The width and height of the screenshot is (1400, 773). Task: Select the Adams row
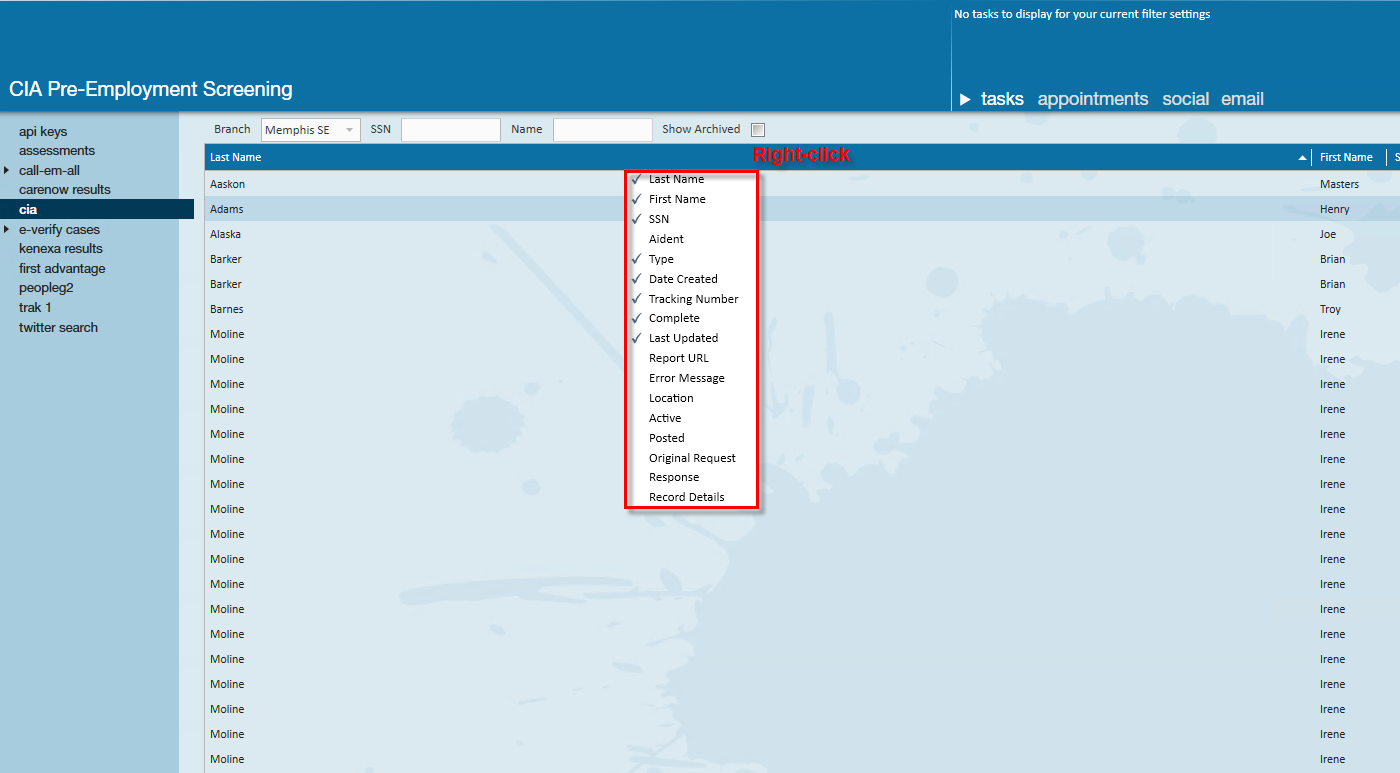click(802, 209)
